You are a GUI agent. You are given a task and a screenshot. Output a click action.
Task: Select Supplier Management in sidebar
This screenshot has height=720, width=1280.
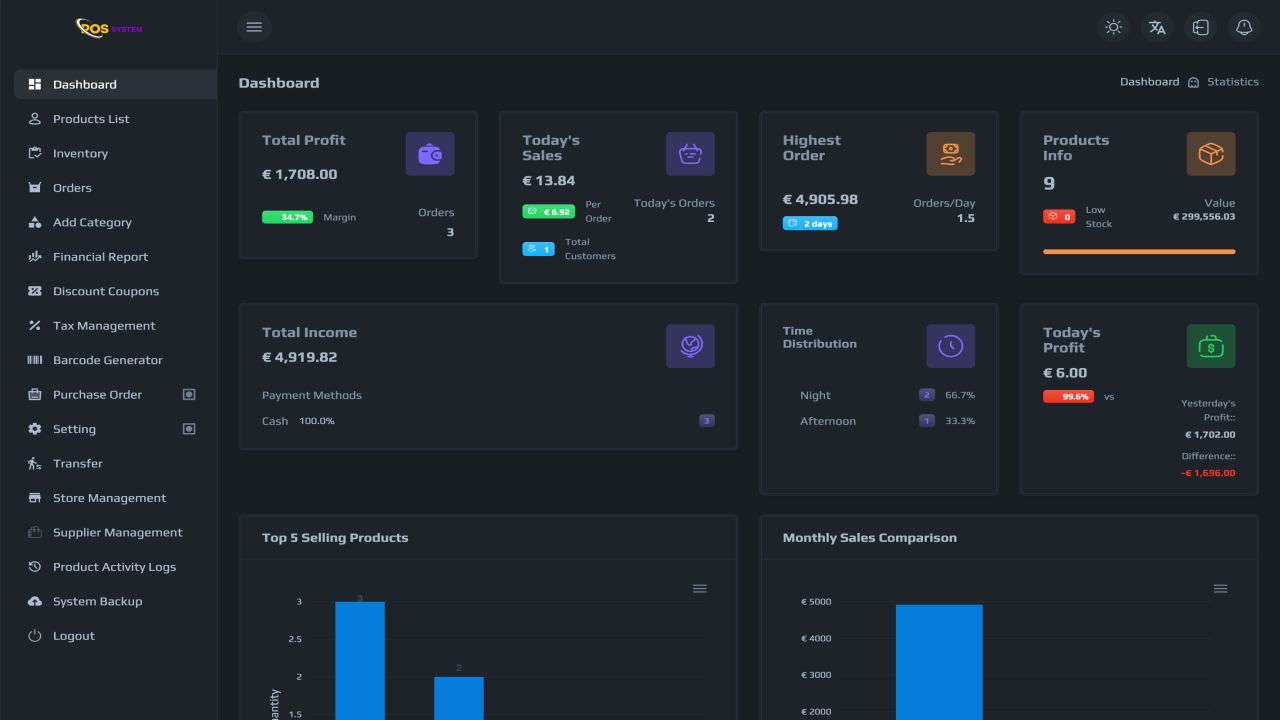click(x=115, y=533)
